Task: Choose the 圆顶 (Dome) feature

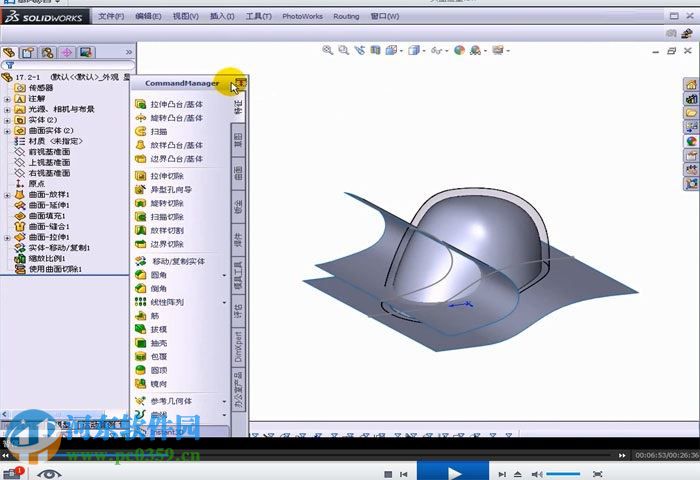Action: tap(151, 370)
